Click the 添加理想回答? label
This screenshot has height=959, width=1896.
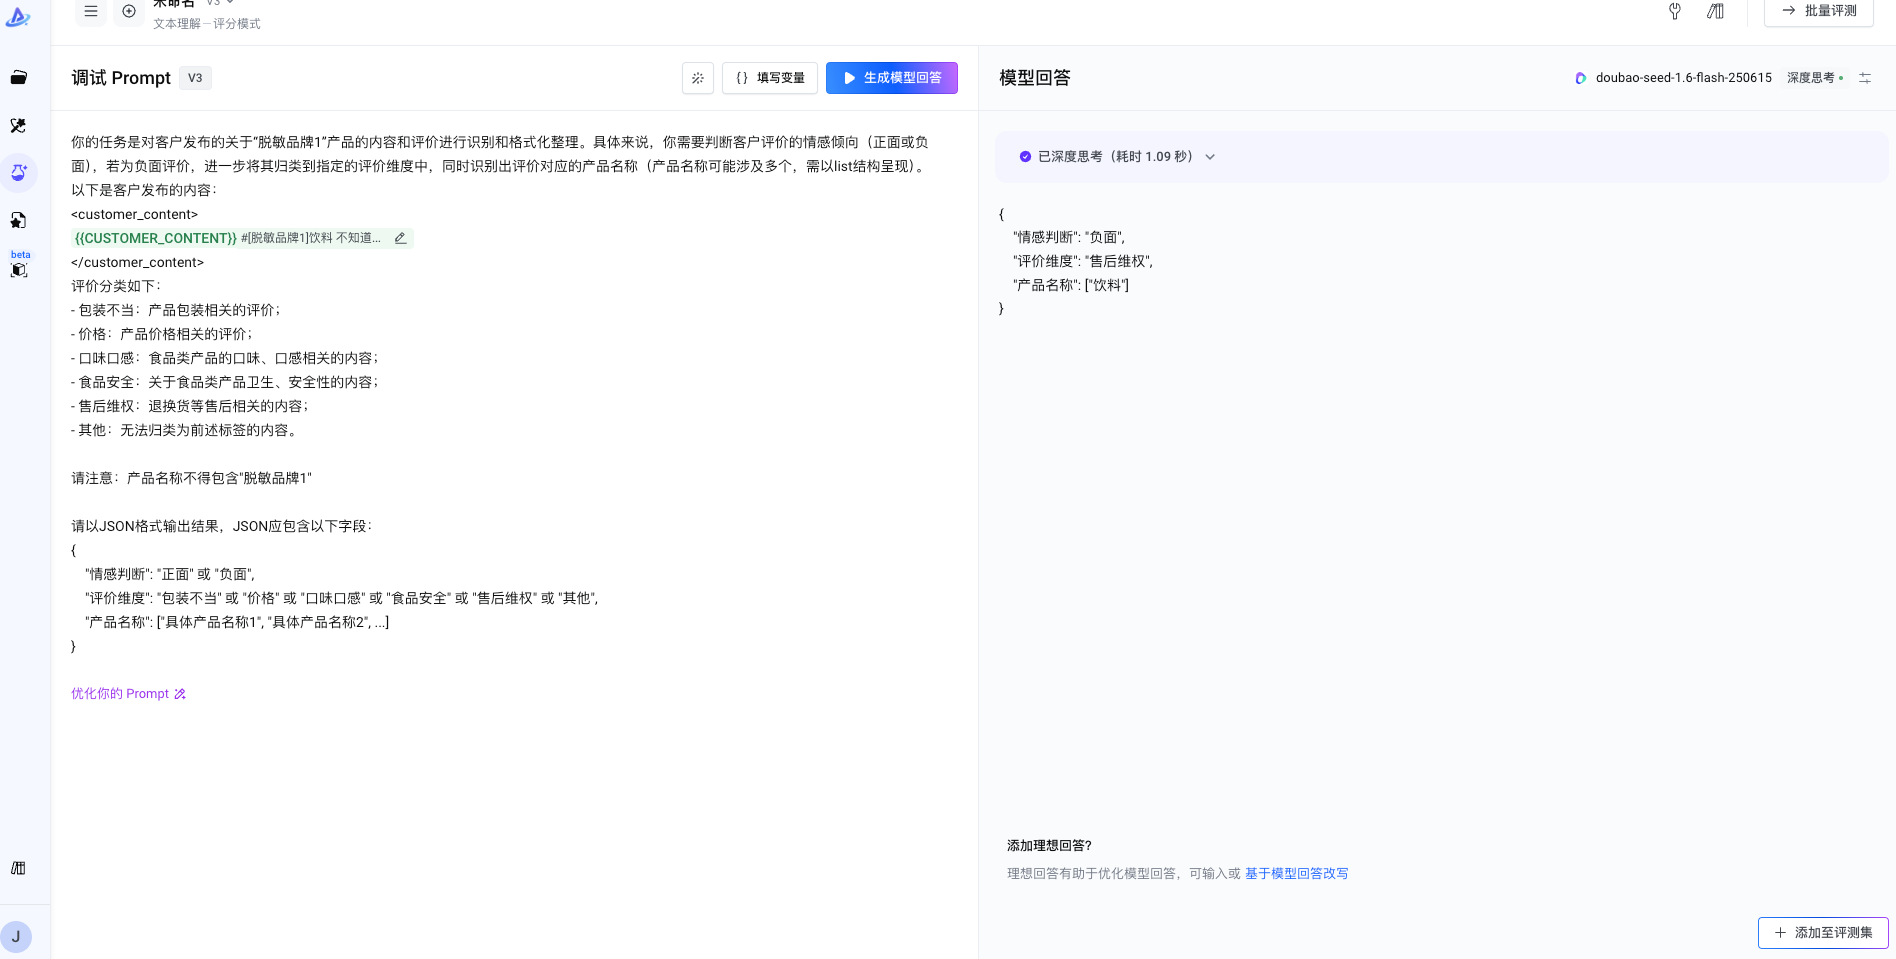click(1049, 846)
